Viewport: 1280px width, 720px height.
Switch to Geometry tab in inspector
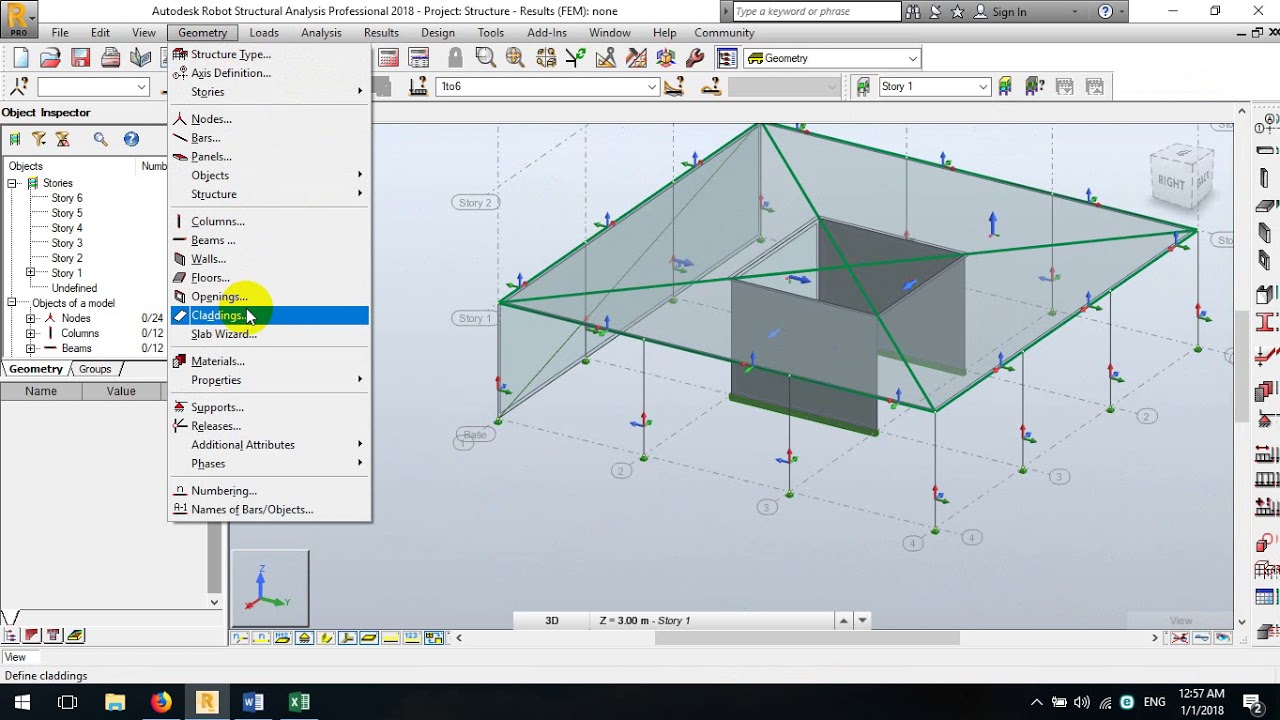pos(35,369)
